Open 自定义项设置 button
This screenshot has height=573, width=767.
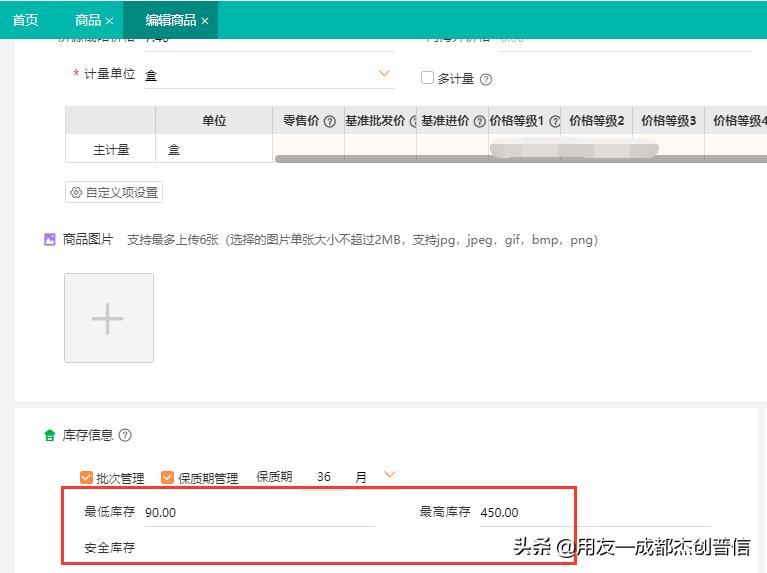(x=114, y=192)
